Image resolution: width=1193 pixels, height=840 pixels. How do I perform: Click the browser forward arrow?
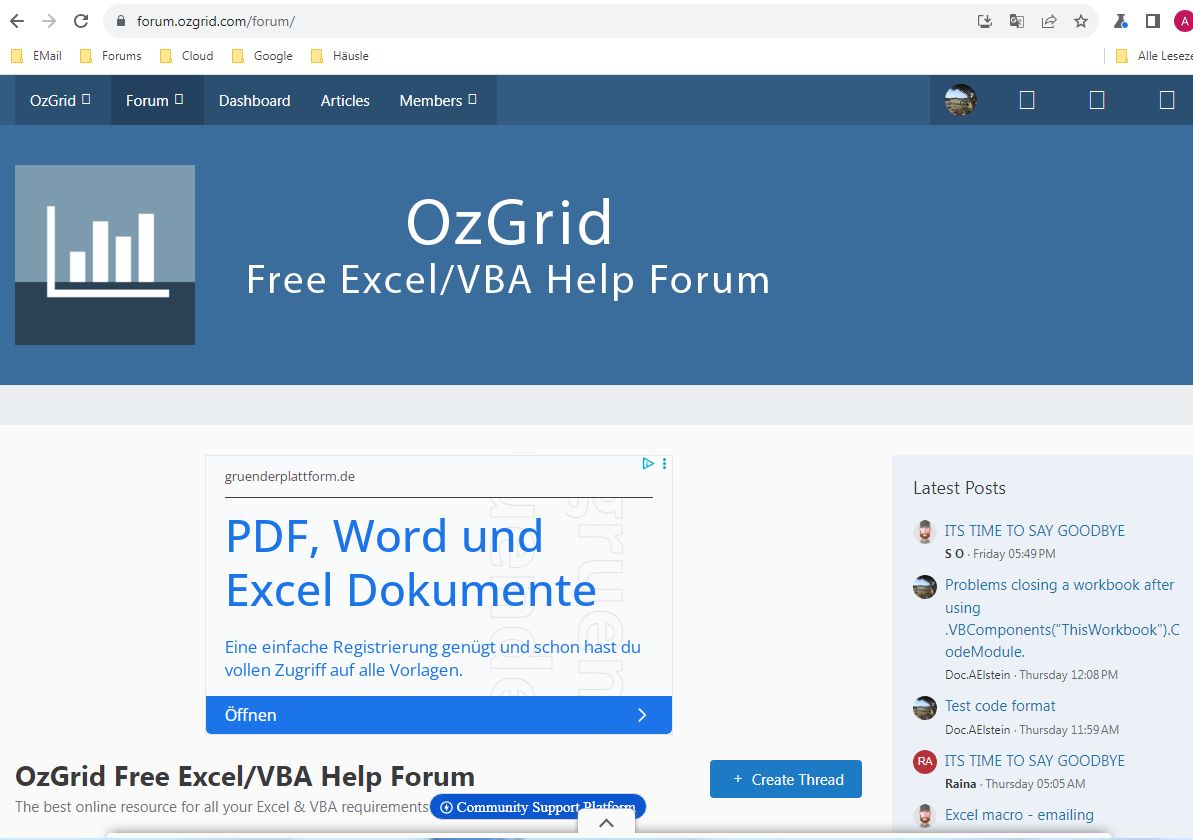point(49,21)
